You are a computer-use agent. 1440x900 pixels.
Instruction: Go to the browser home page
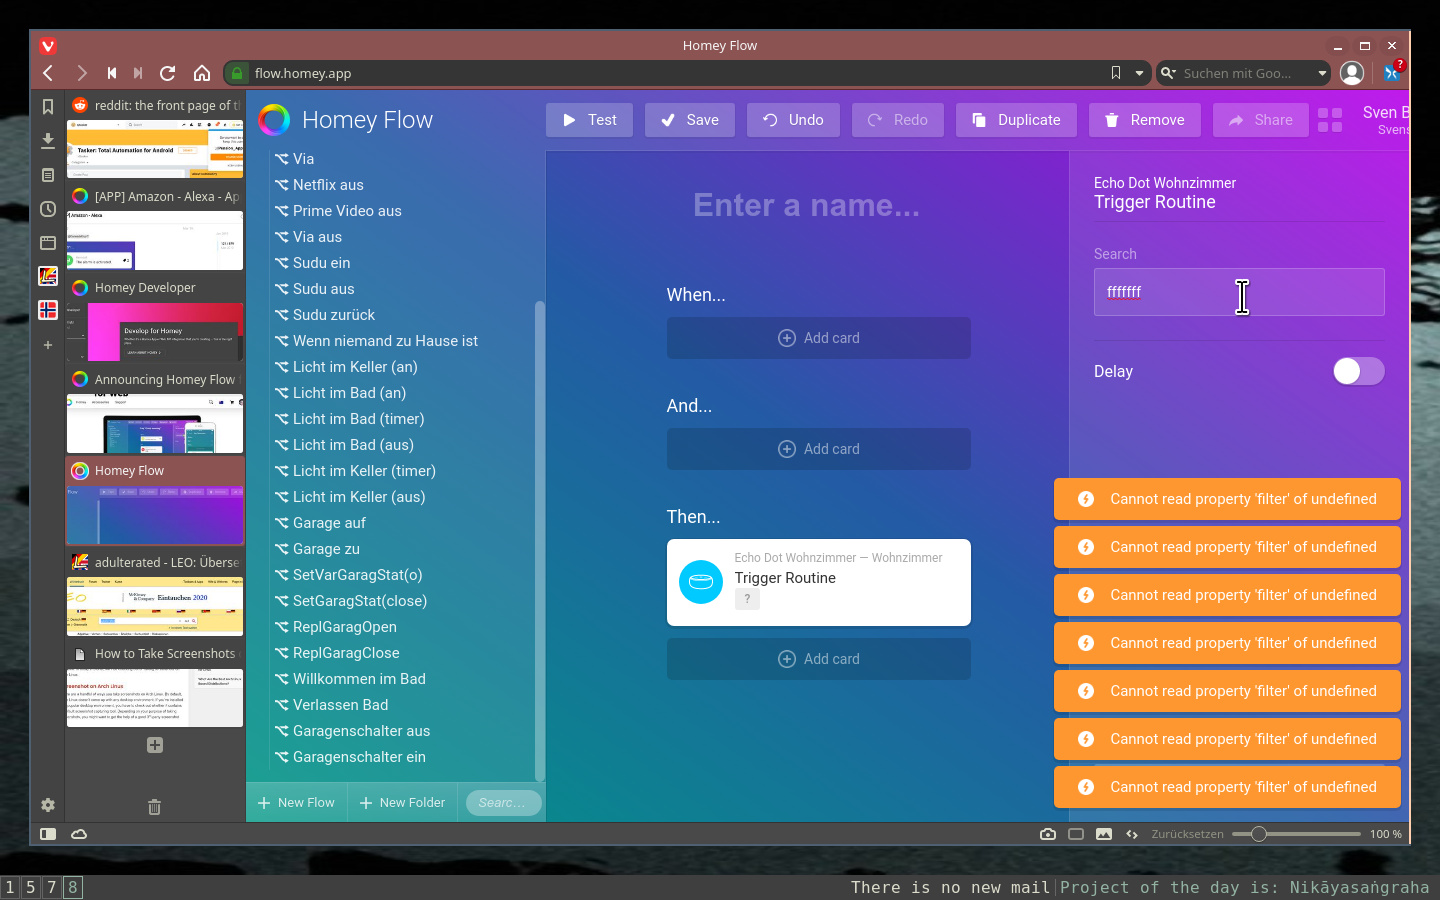202,73
